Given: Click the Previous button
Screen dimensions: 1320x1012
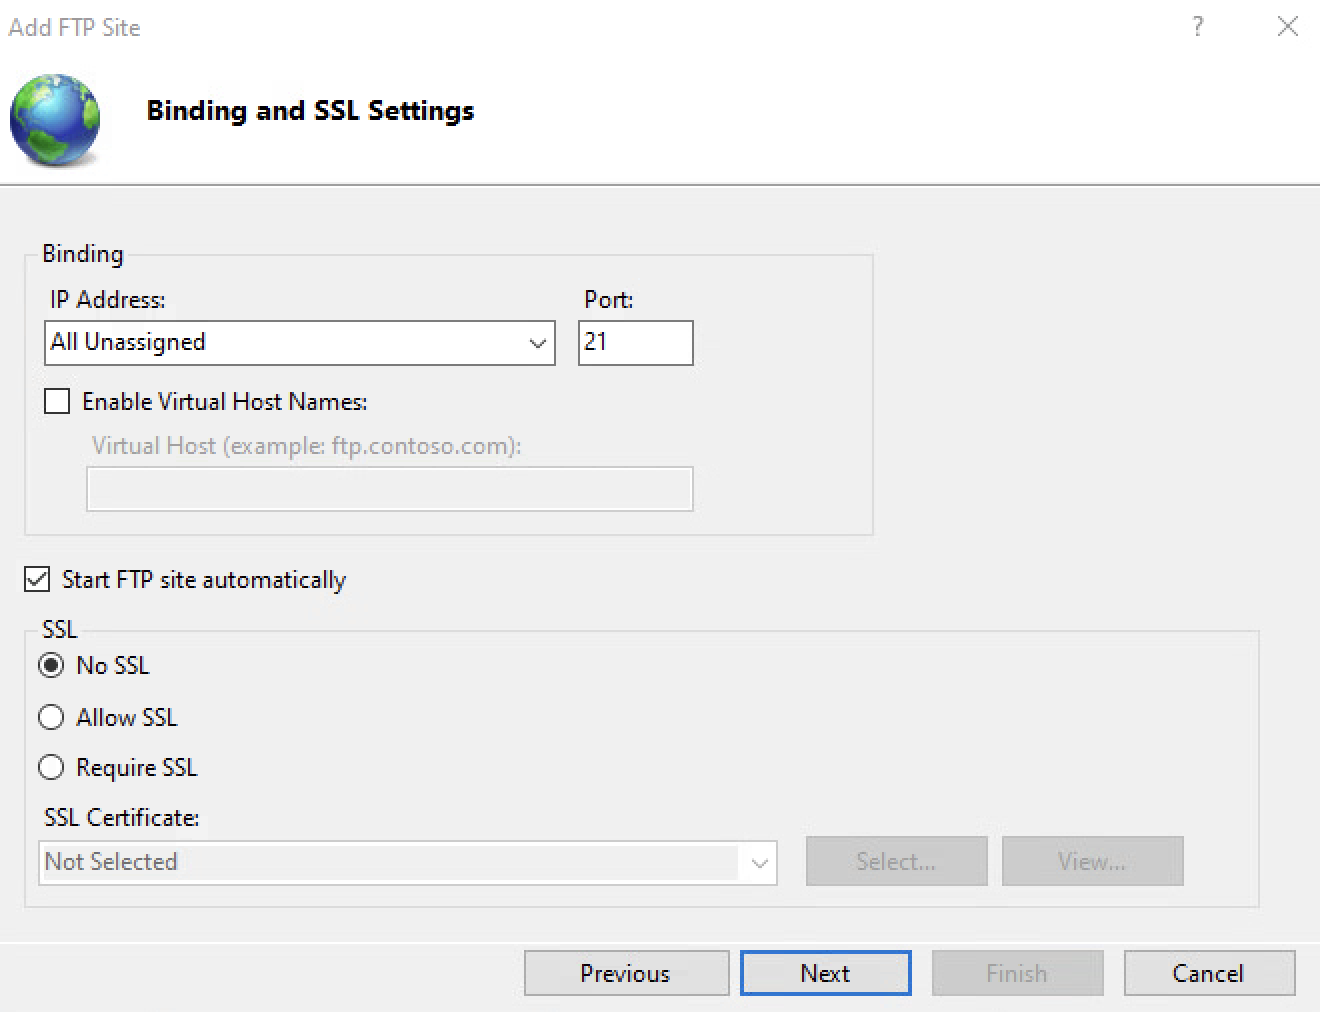Looking at the screenshot, I should tap(625, 972).
